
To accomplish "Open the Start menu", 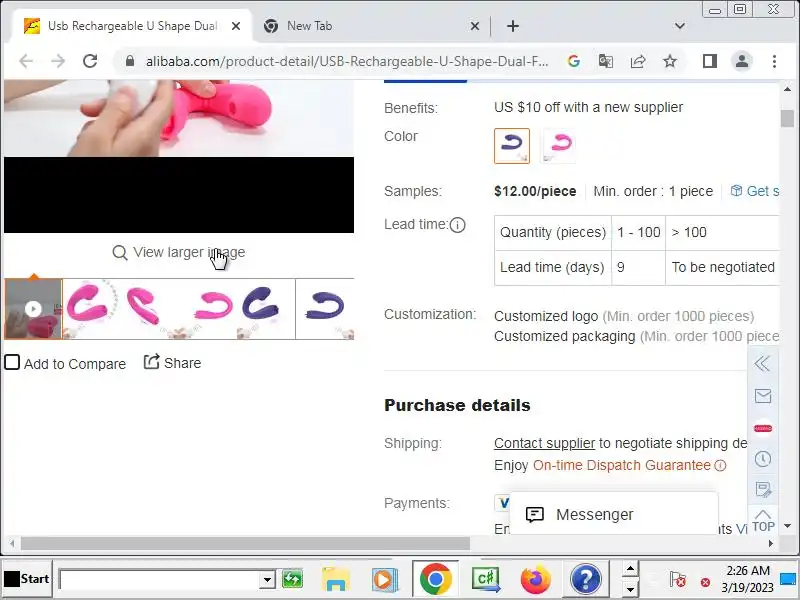I will point(27,579).
